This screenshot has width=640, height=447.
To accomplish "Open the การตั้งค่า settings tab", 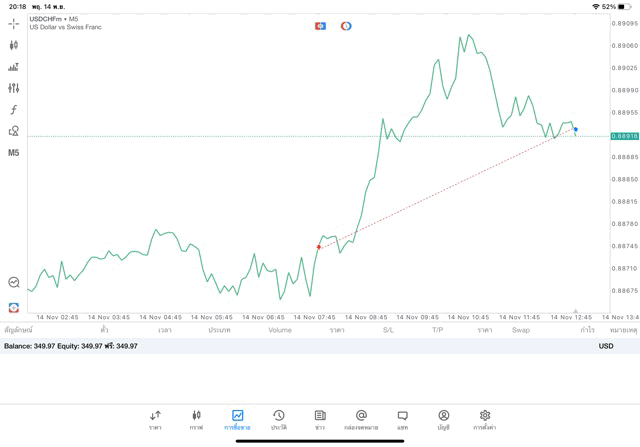I will click(485, 419).
